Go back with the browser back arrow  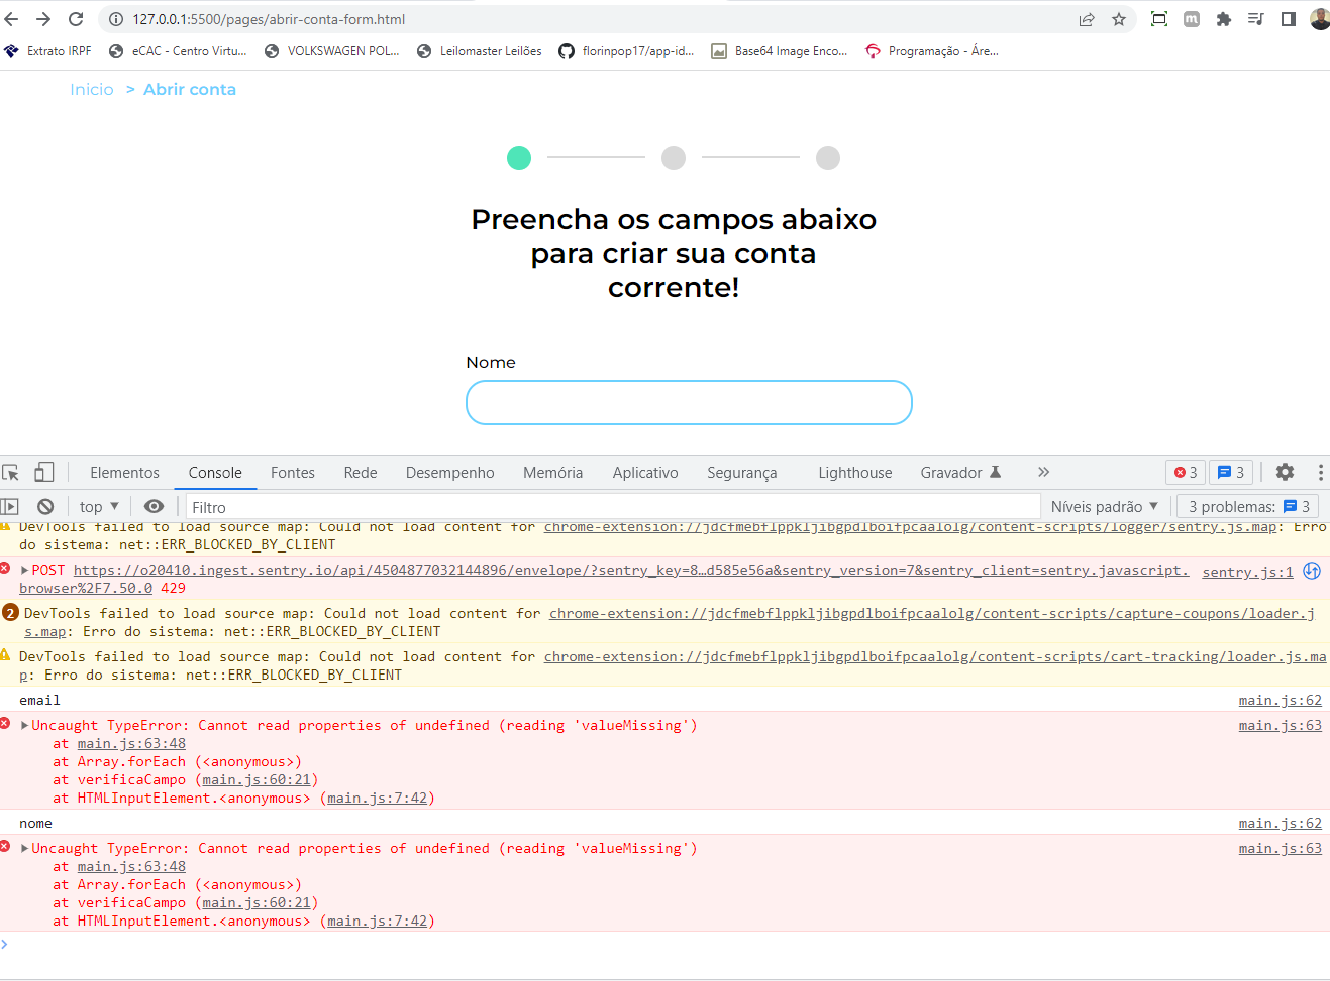click(x=12, y=19)
